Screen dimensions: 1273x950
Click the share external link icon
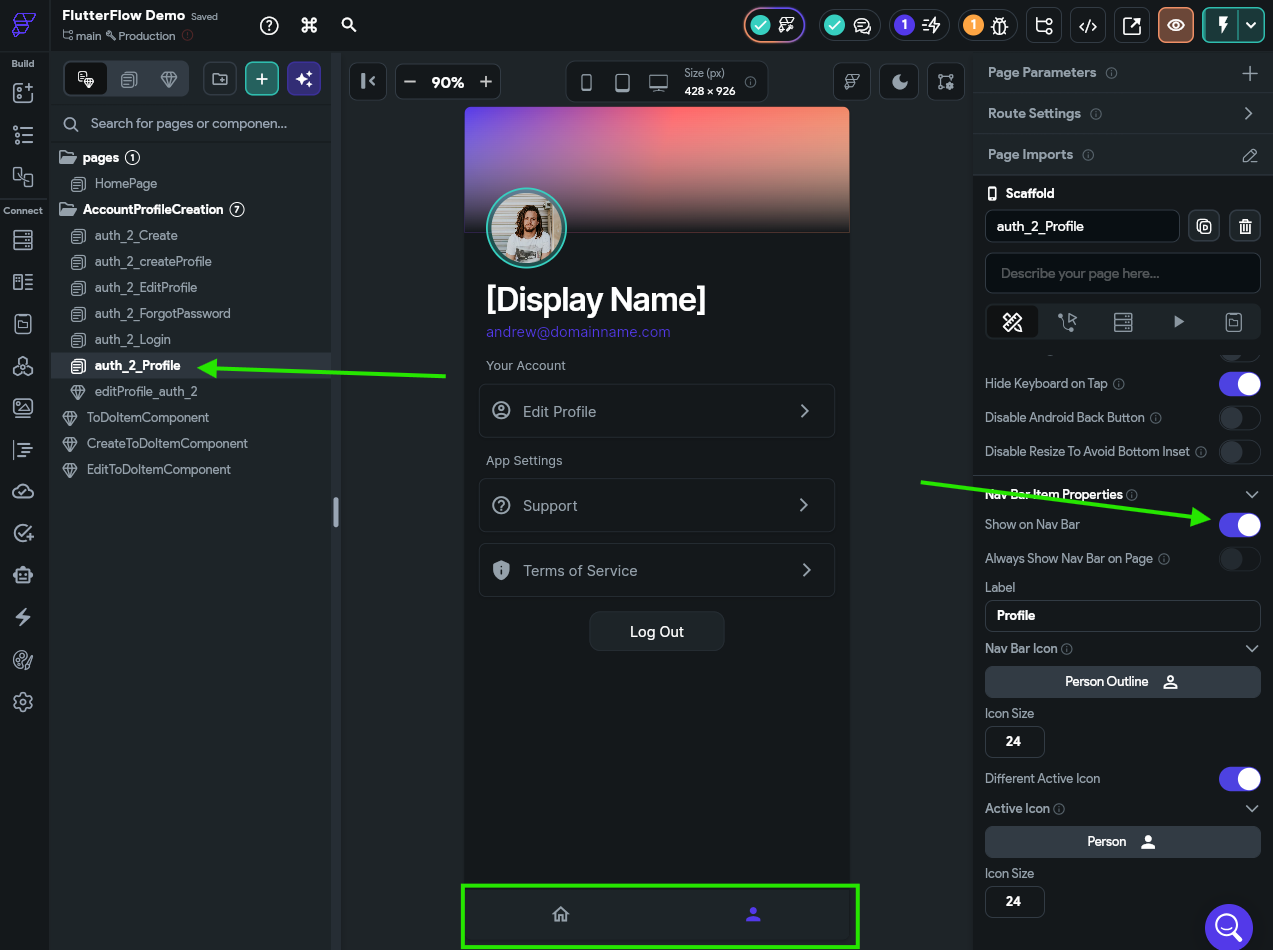1132,26
